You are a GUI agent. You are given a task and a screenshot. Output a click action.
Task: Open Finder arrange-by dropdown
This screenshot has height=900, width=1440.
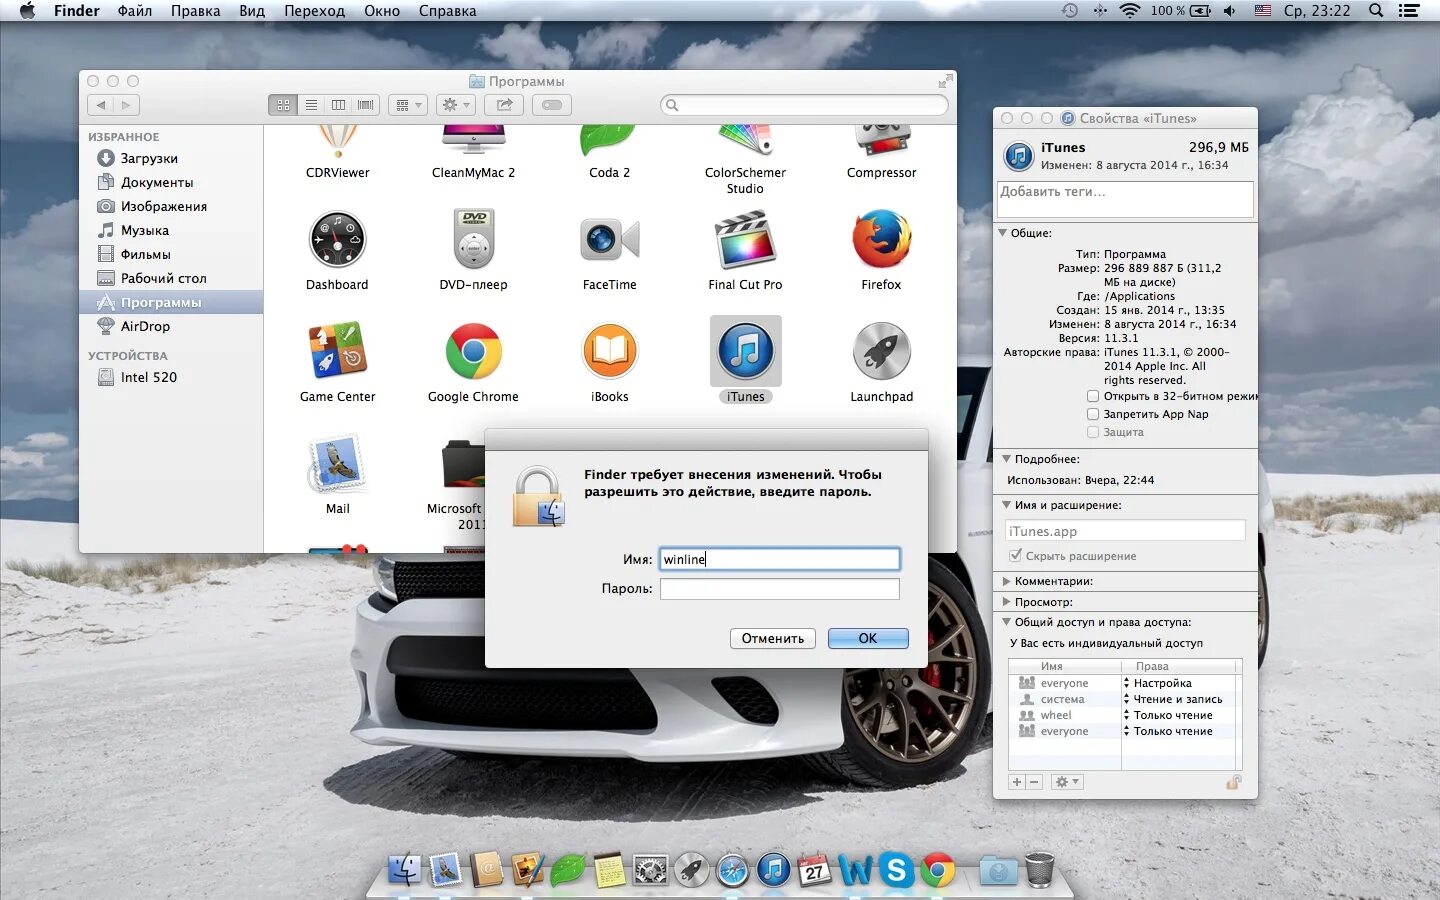[x=408, y=105]
